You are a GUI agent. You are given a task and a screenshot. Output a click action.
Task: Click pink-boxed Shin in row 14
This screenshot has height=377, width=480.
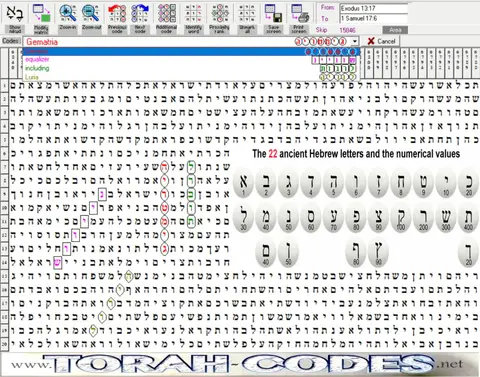pos(57,263)
